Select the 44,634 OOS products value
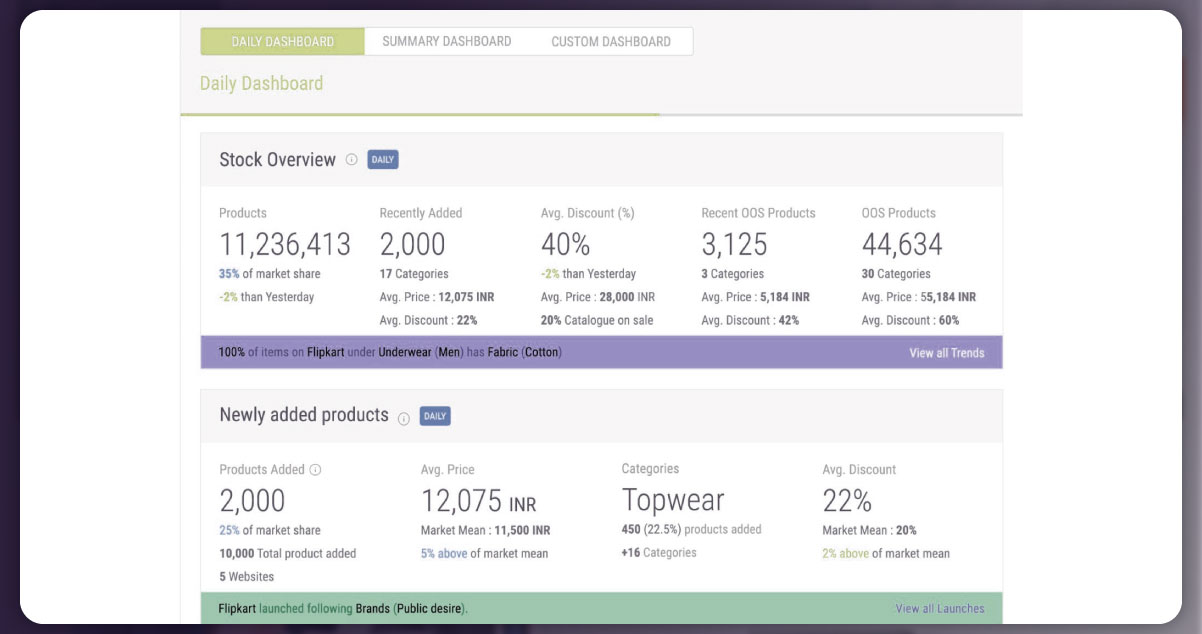The image size is (1202, 634). pos(902,244)
